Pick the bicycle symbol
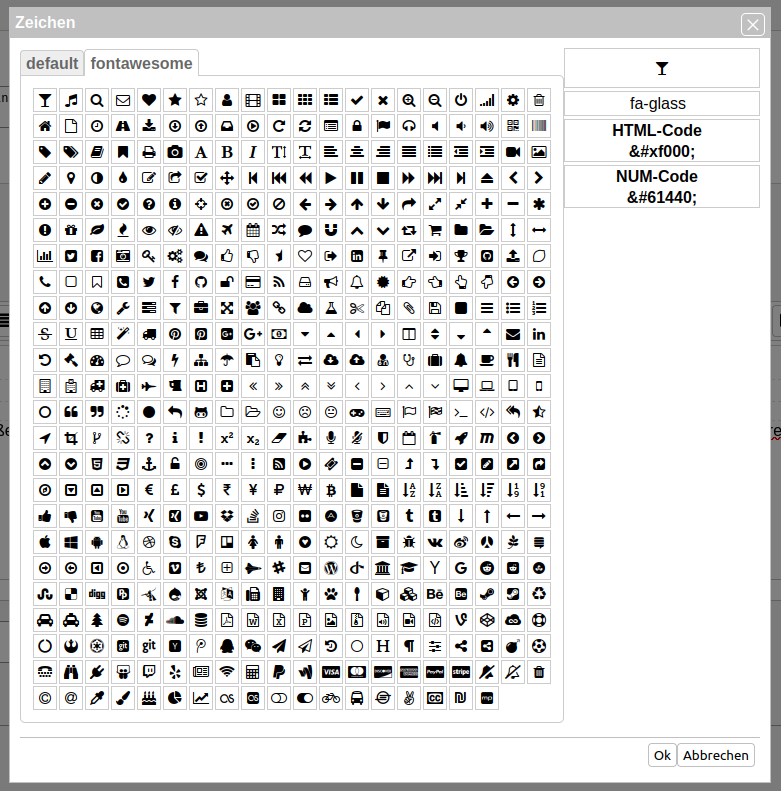The image size is (781, 791). (x=331, y=698)
